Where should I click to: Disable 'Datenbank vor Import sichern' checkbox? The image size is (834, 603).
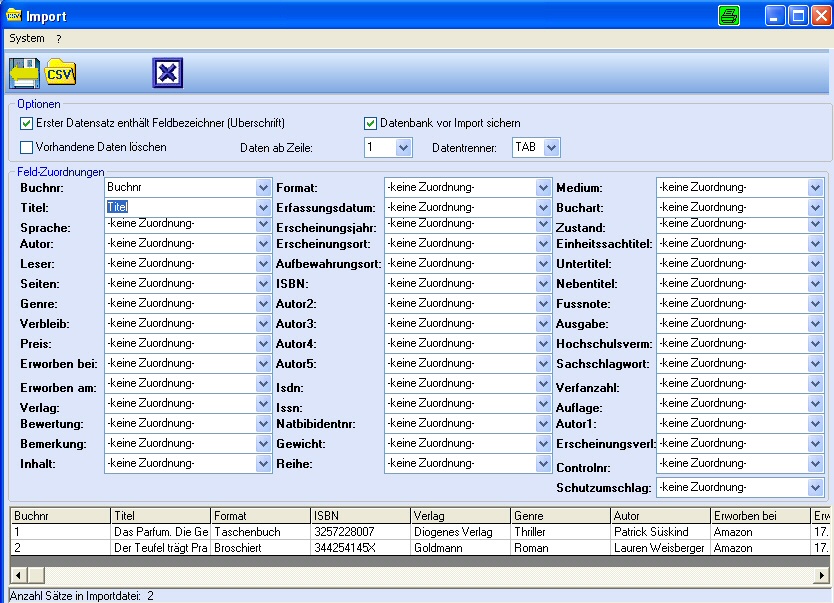pyautogui.click(x=371, y=123)
